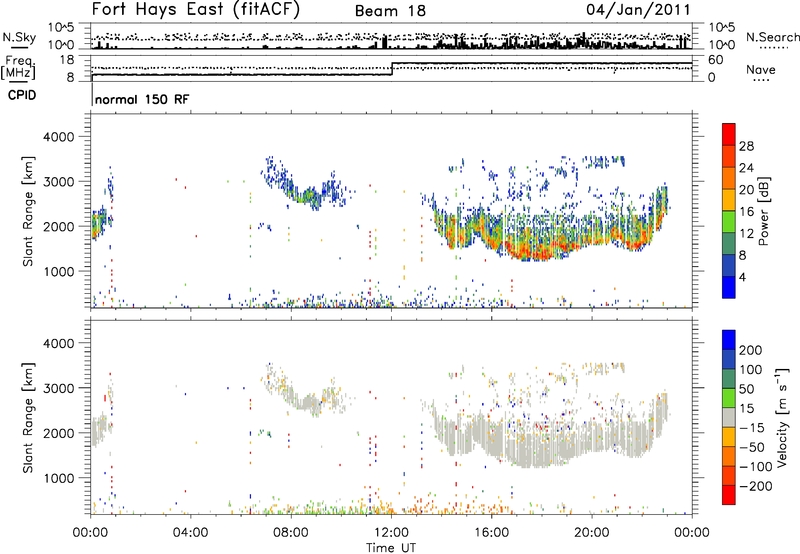Screen dimensions: 800x554
Task: Click the '4' power colorbar tick label
Action: (742, 277)
